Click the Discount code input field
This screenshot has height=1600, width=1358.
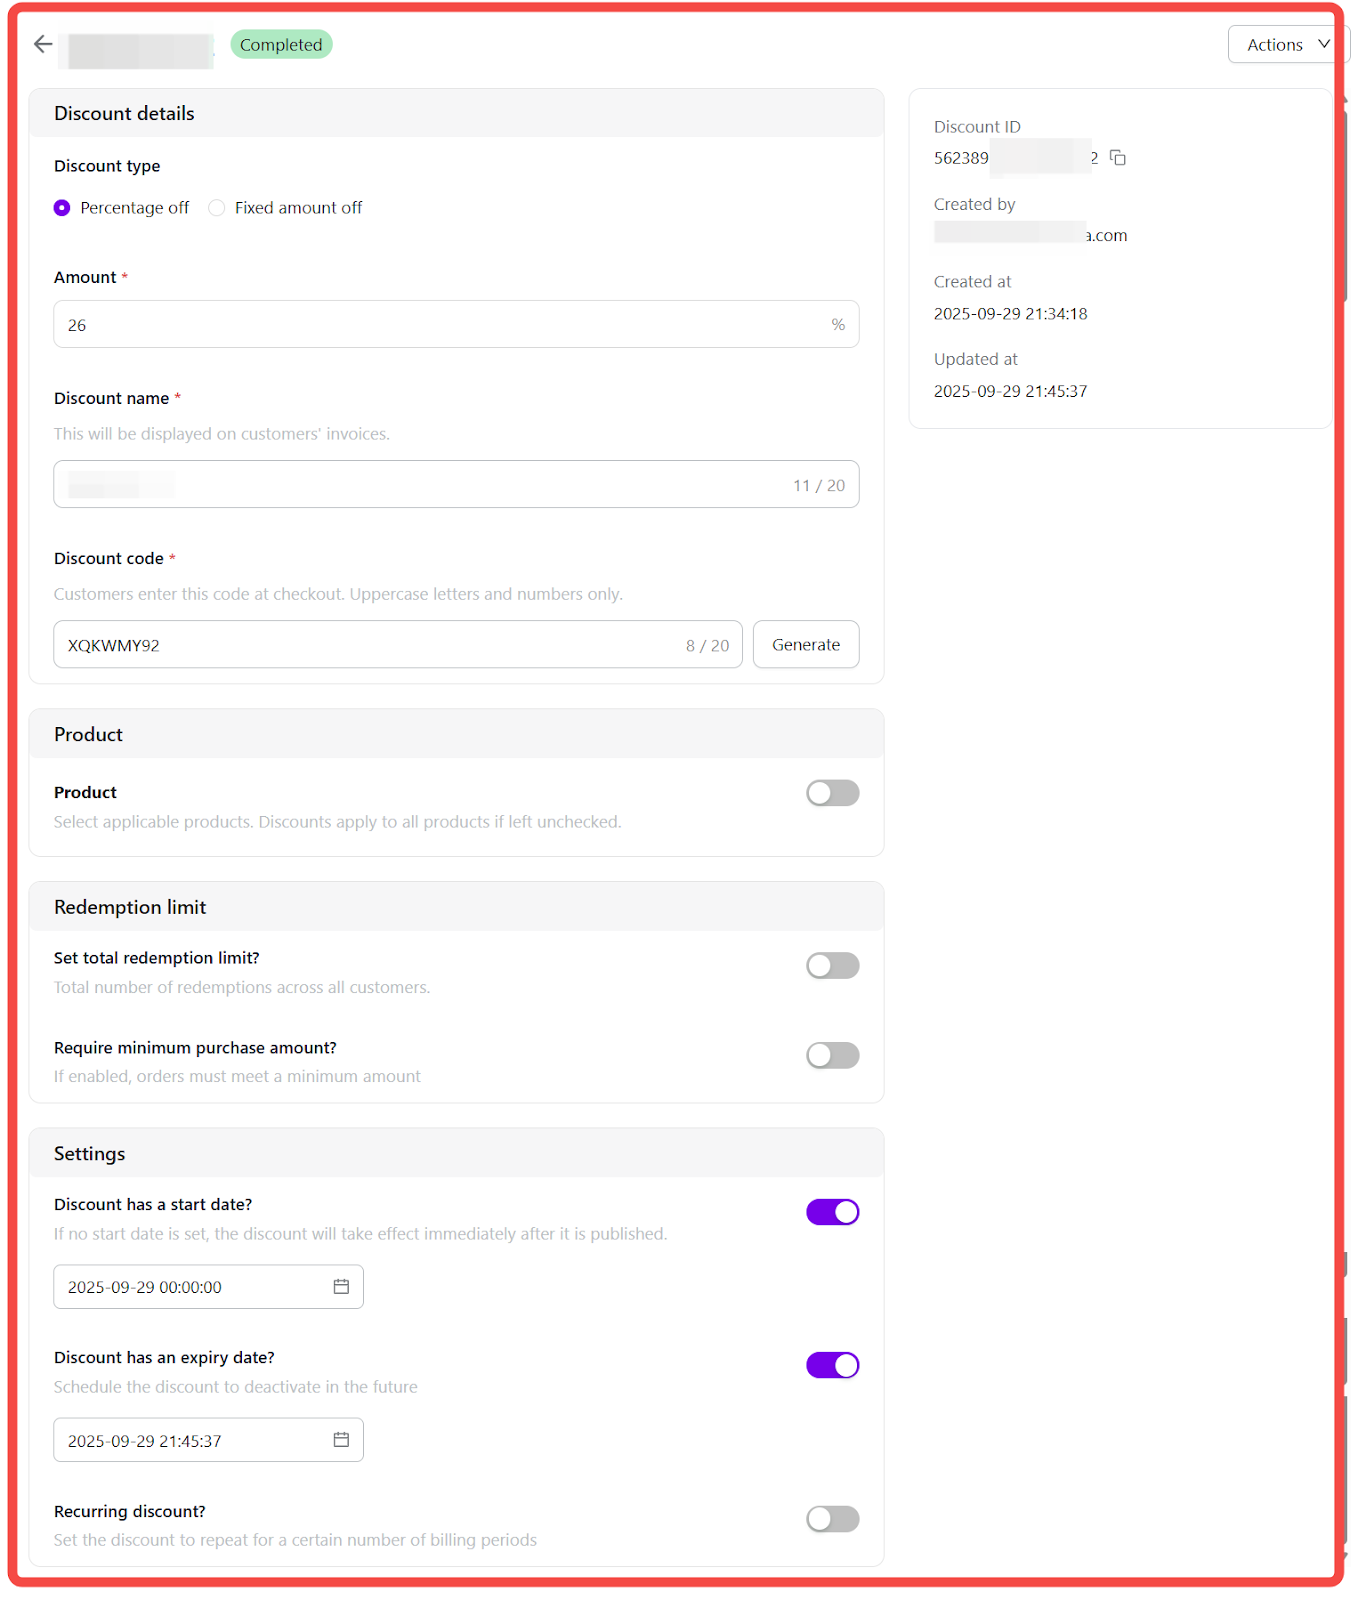click(370, 645)
